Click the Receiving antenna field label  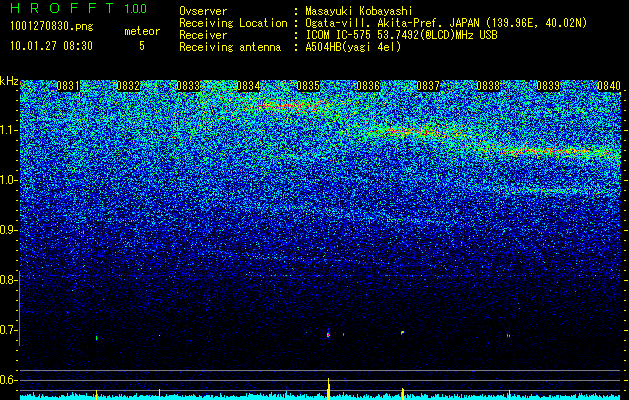click(x=230, y=47)
